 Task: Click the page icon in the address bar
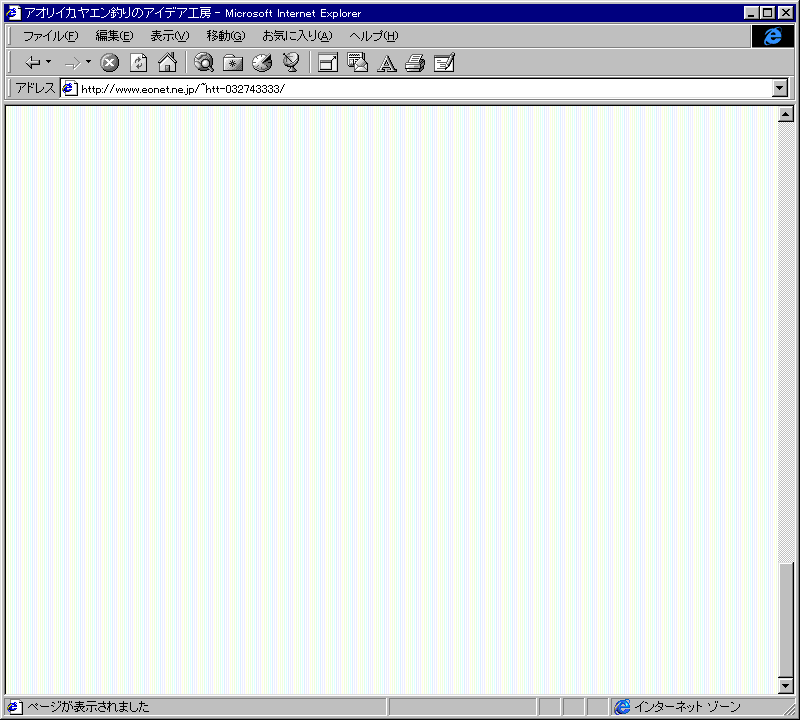point(69,88)
